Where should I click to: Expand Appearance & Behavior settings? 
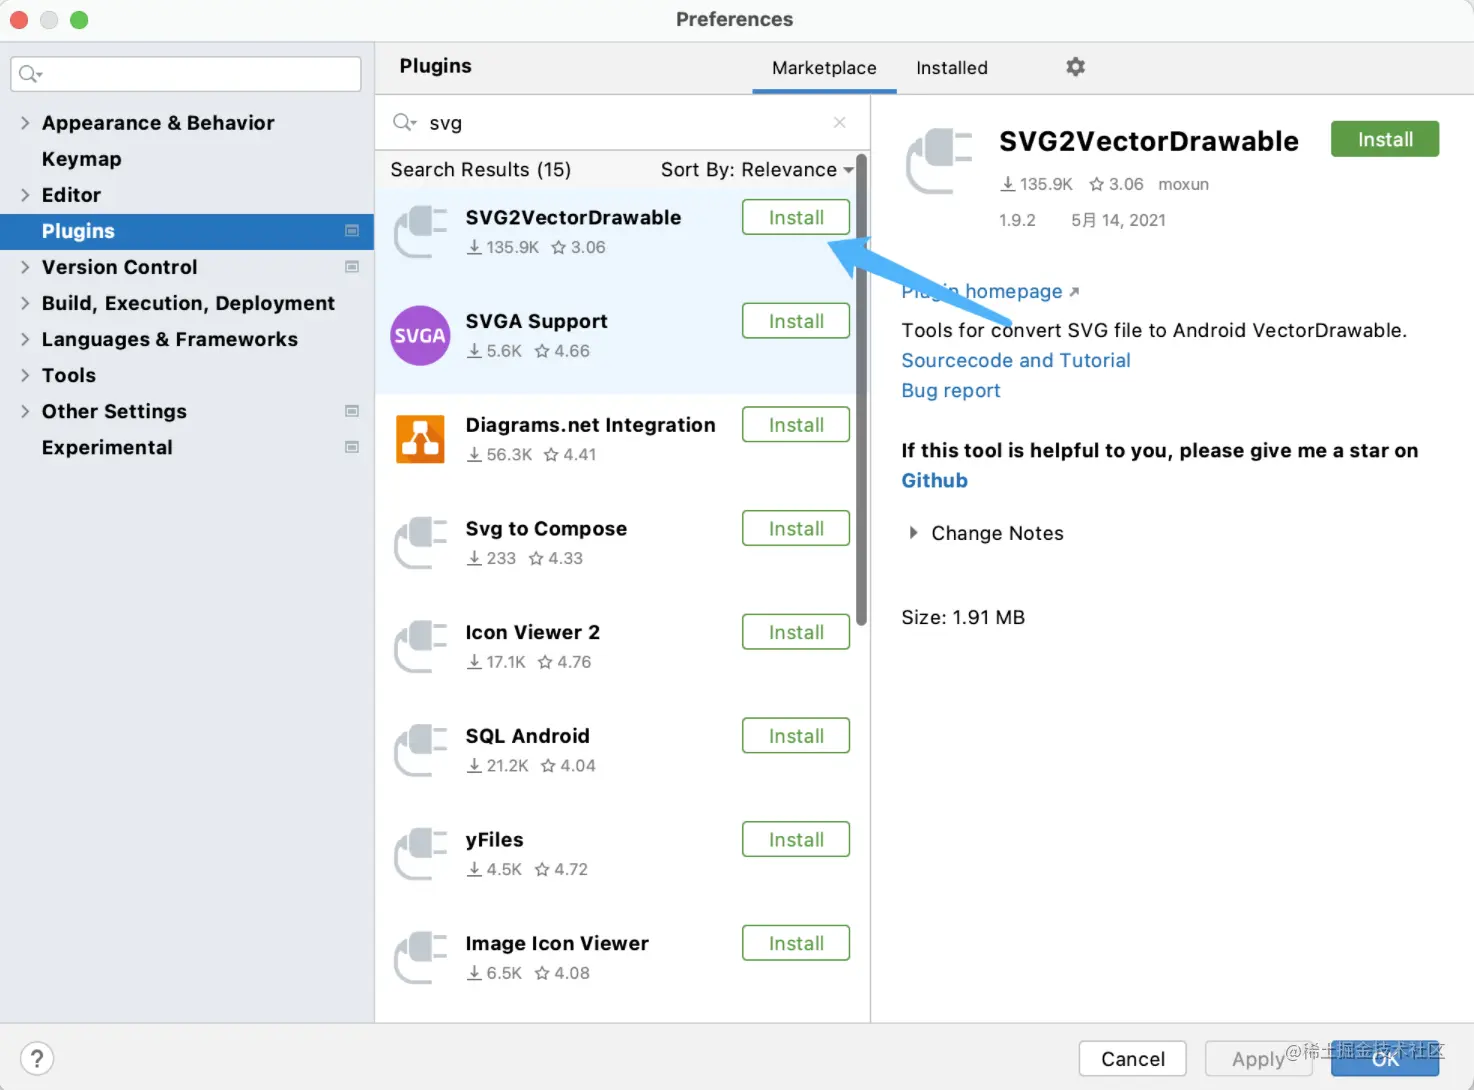(x=25, y=123)
